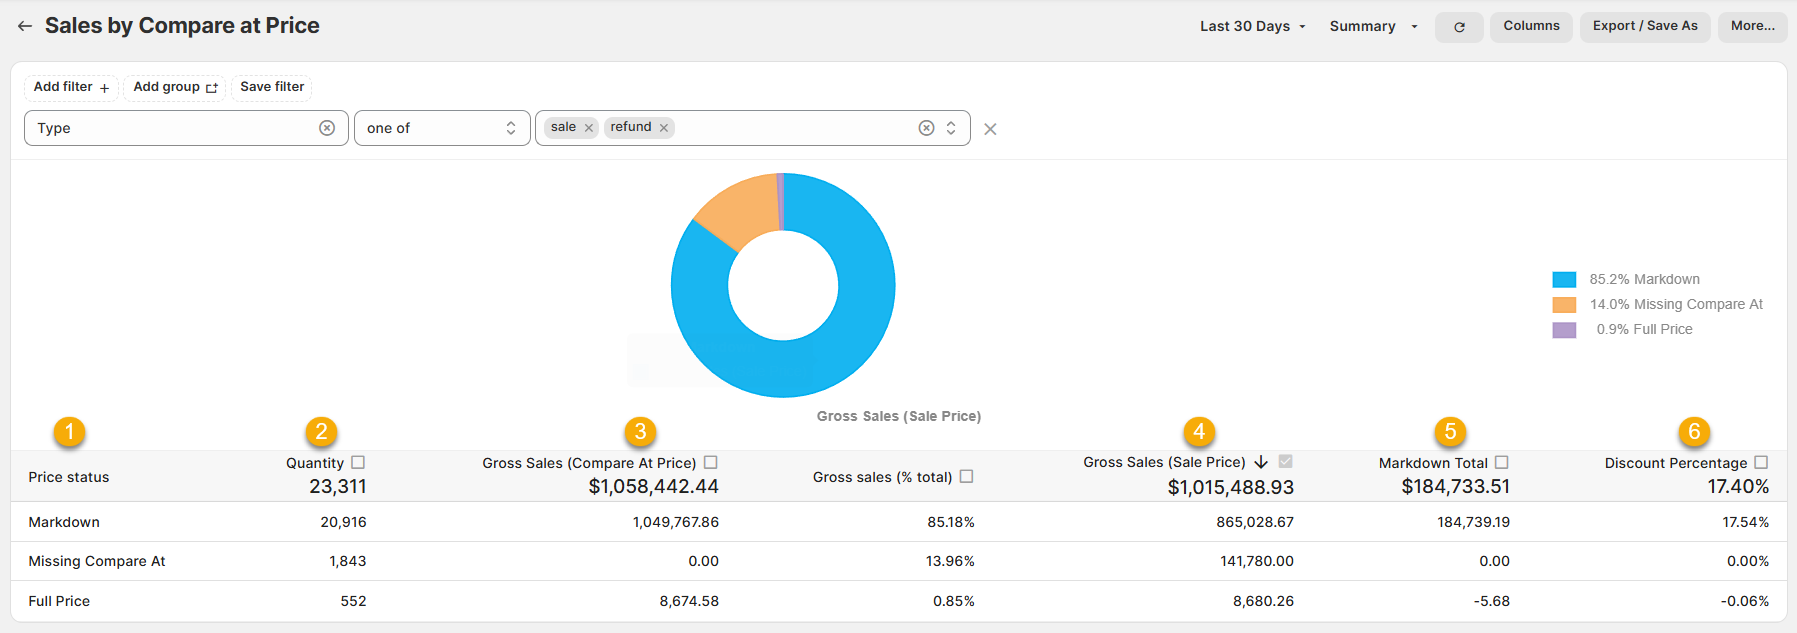Toggle the Markdown Total column checkbox
Image resolution: width=1797 pixels, height=633 pixels.
[x=1501, y=463]
